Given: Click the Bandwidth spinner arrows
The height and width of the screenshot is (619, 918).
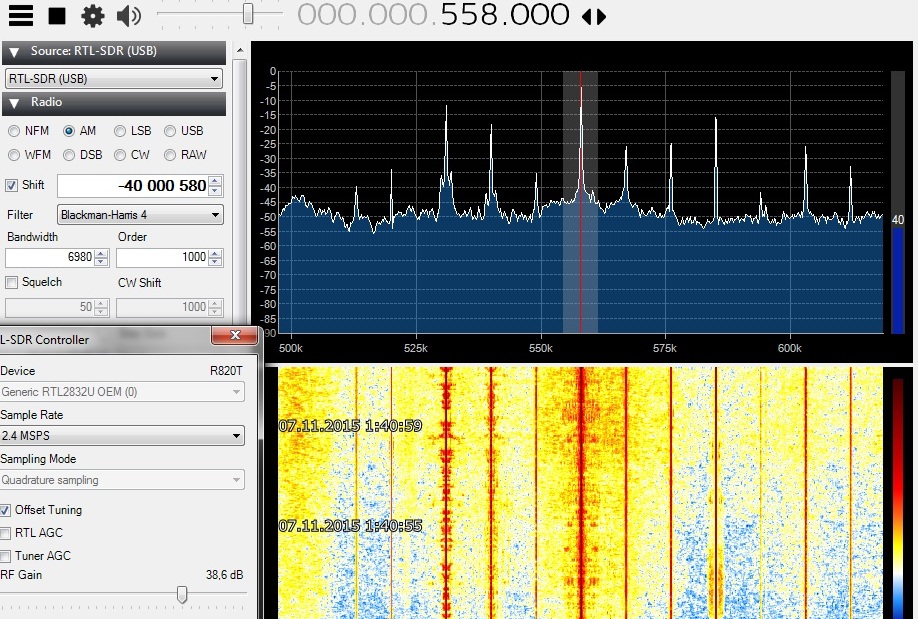Looking at the screenshot, I should tap(101, 257).
